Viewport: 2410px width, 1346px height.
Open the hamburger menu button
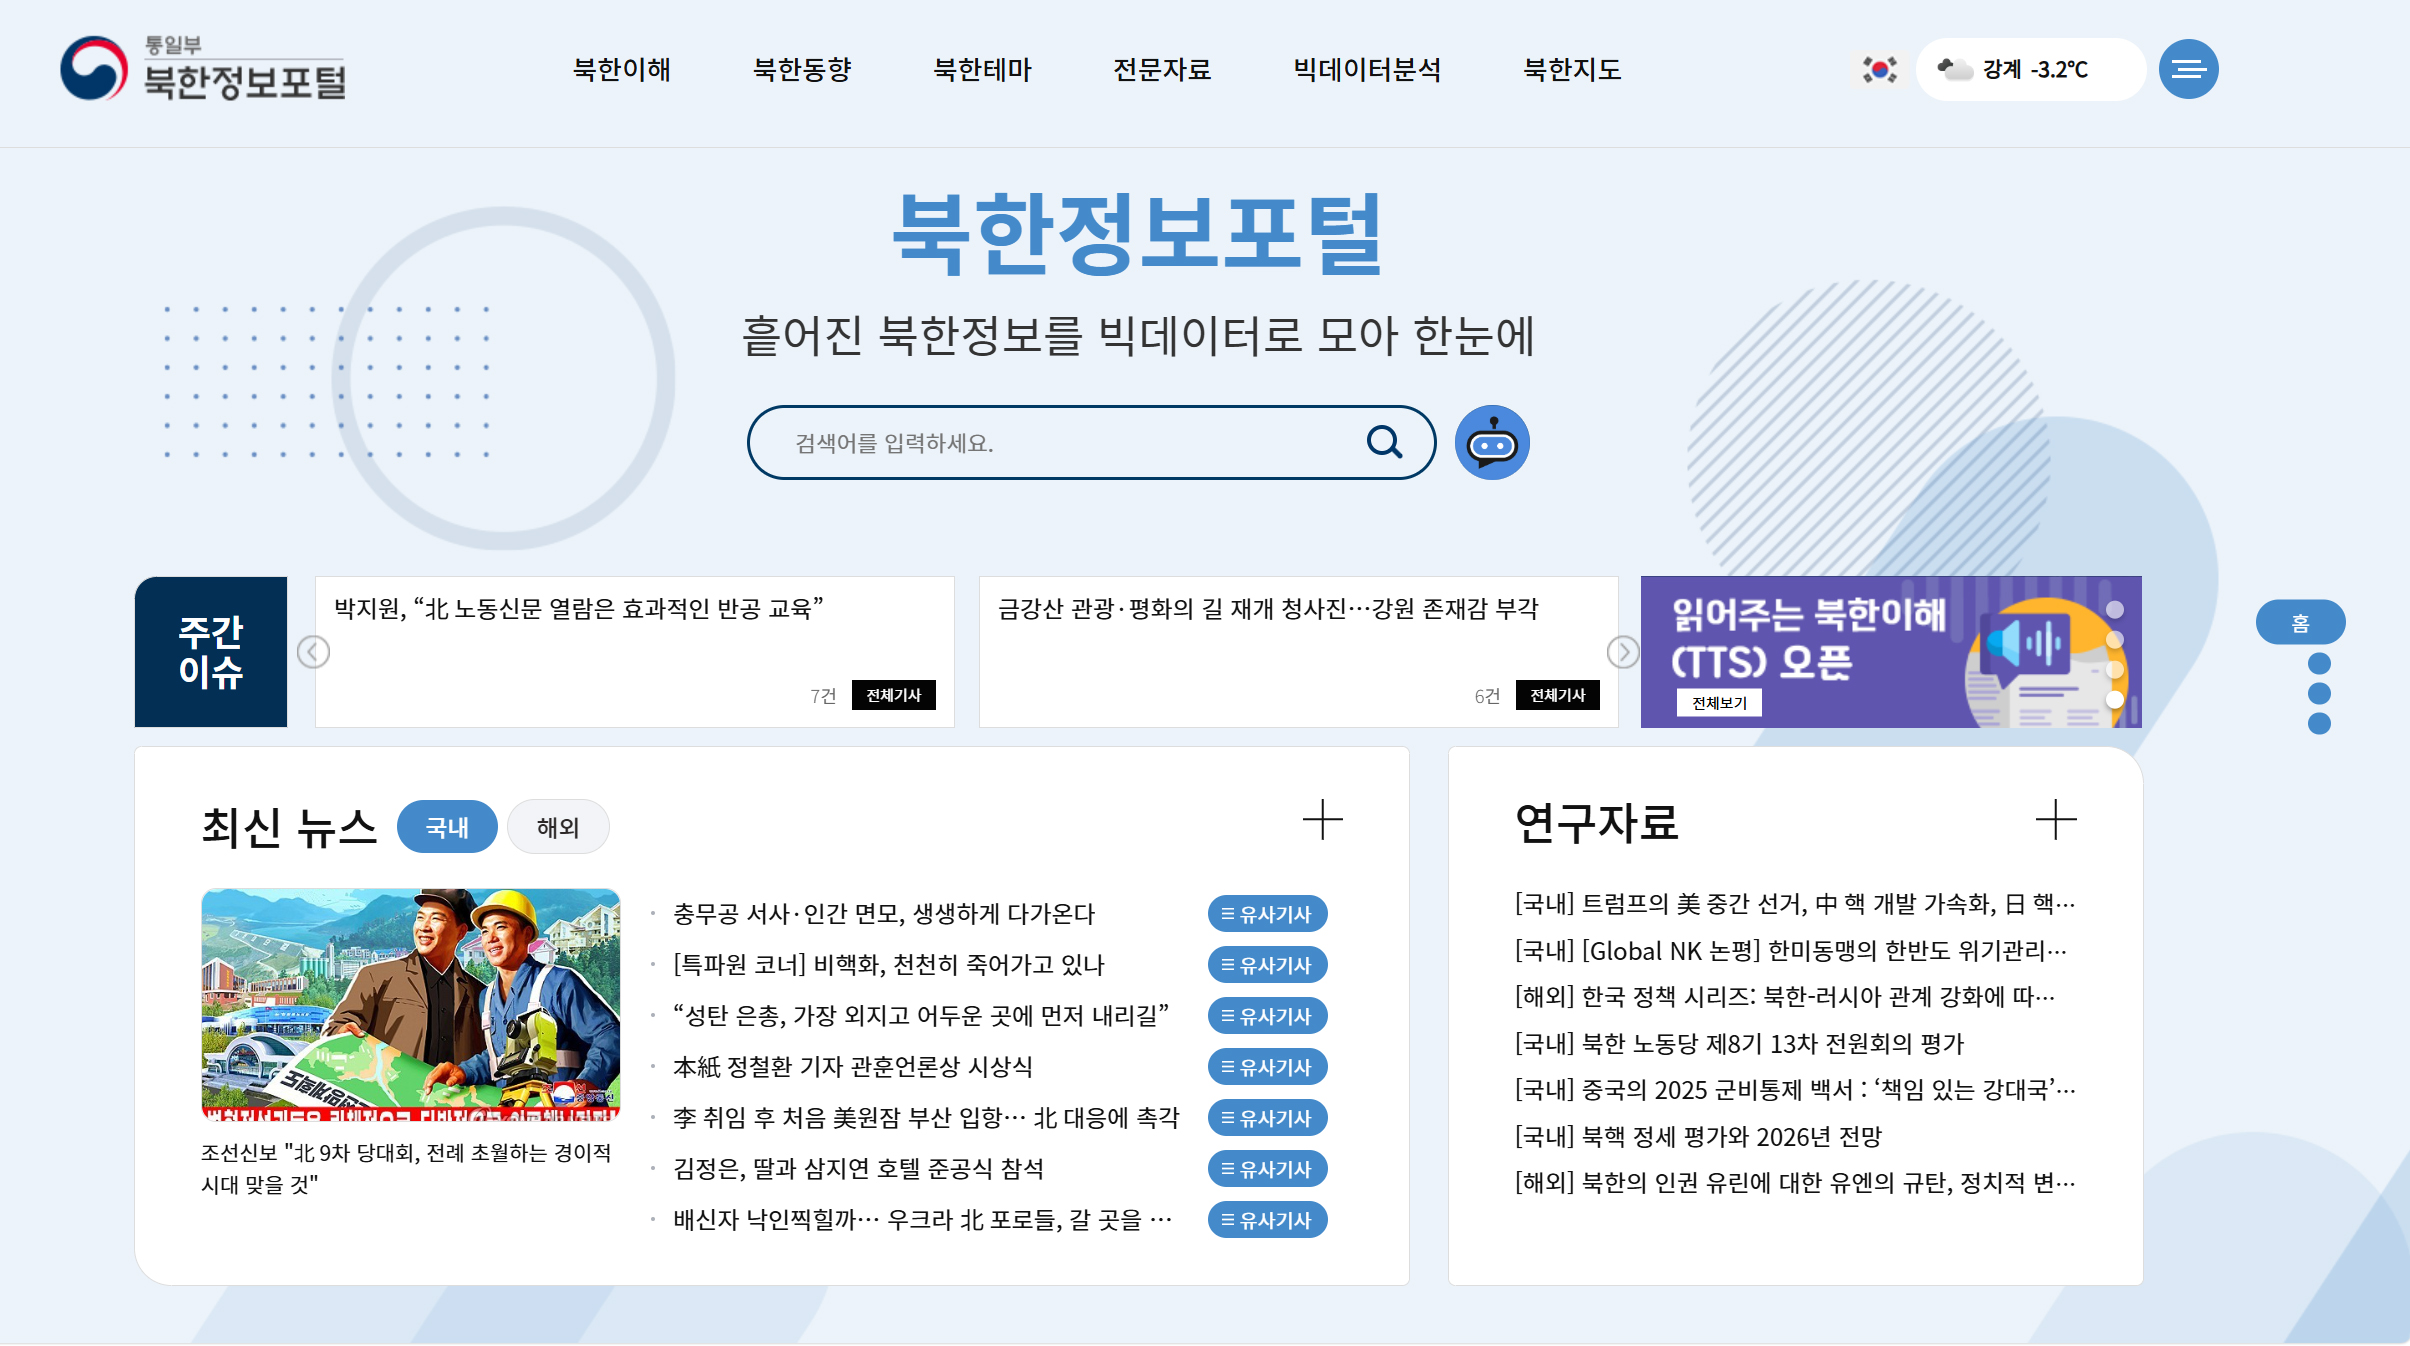tap(2188, 69)
